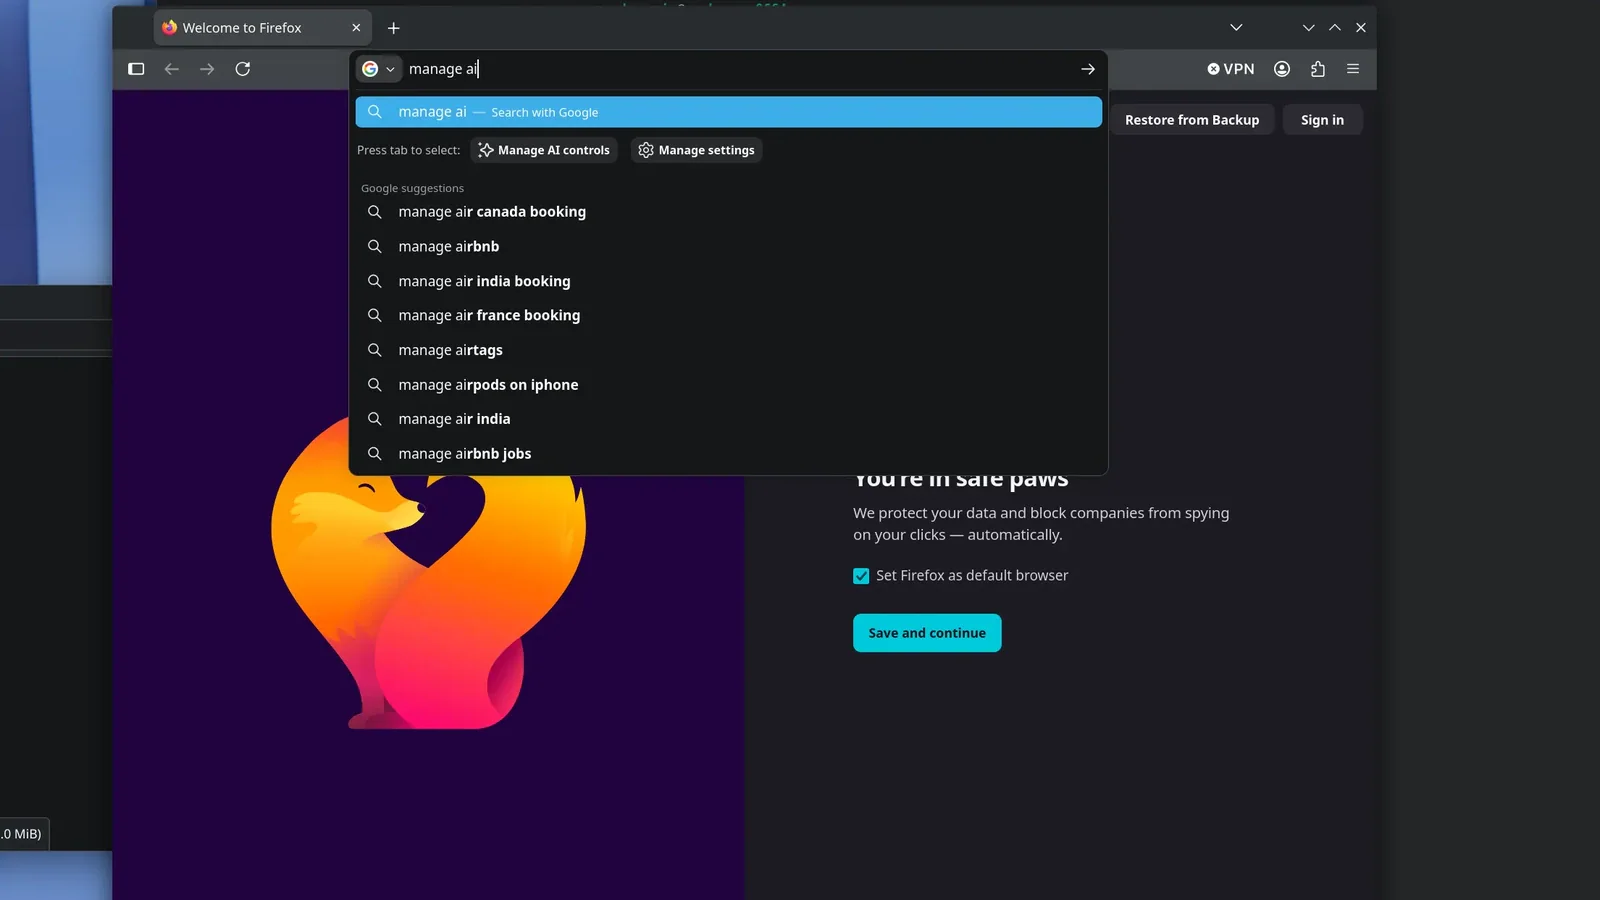
Task: Select 'manage ai — Search with Google' result
Action: (x=729, y=112)
